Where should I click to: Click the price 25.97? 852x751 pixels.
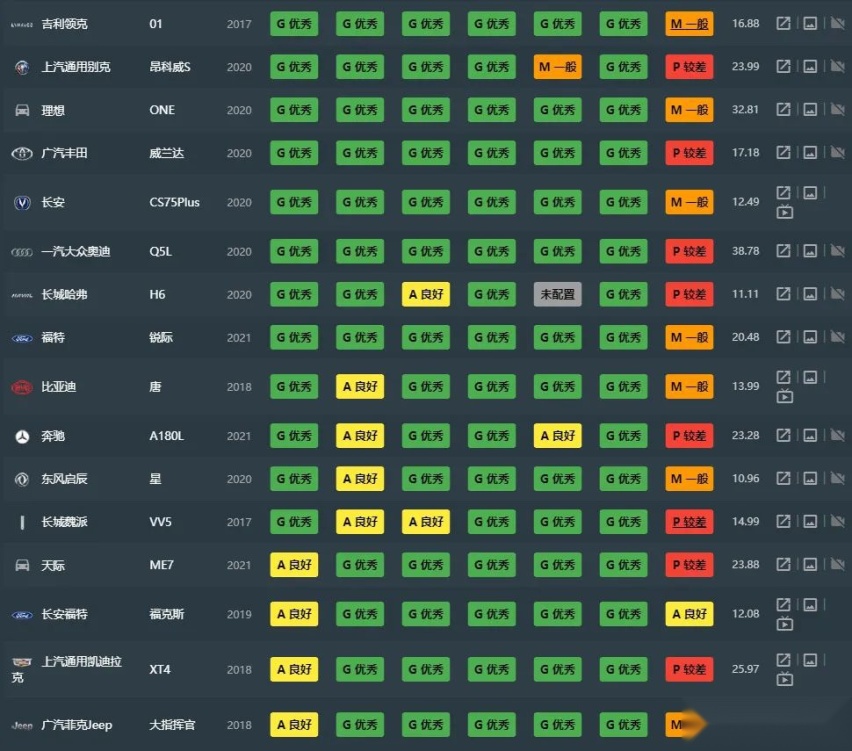point(746,669)
